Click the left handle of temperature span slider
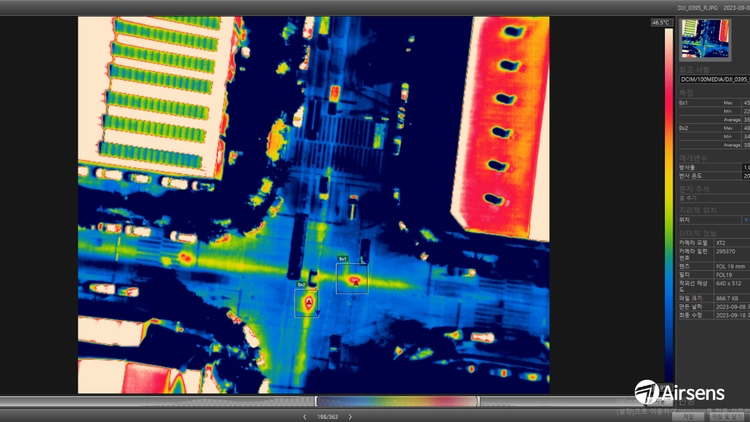The height and width of the screenshot is (422, 750). point(316,401)
